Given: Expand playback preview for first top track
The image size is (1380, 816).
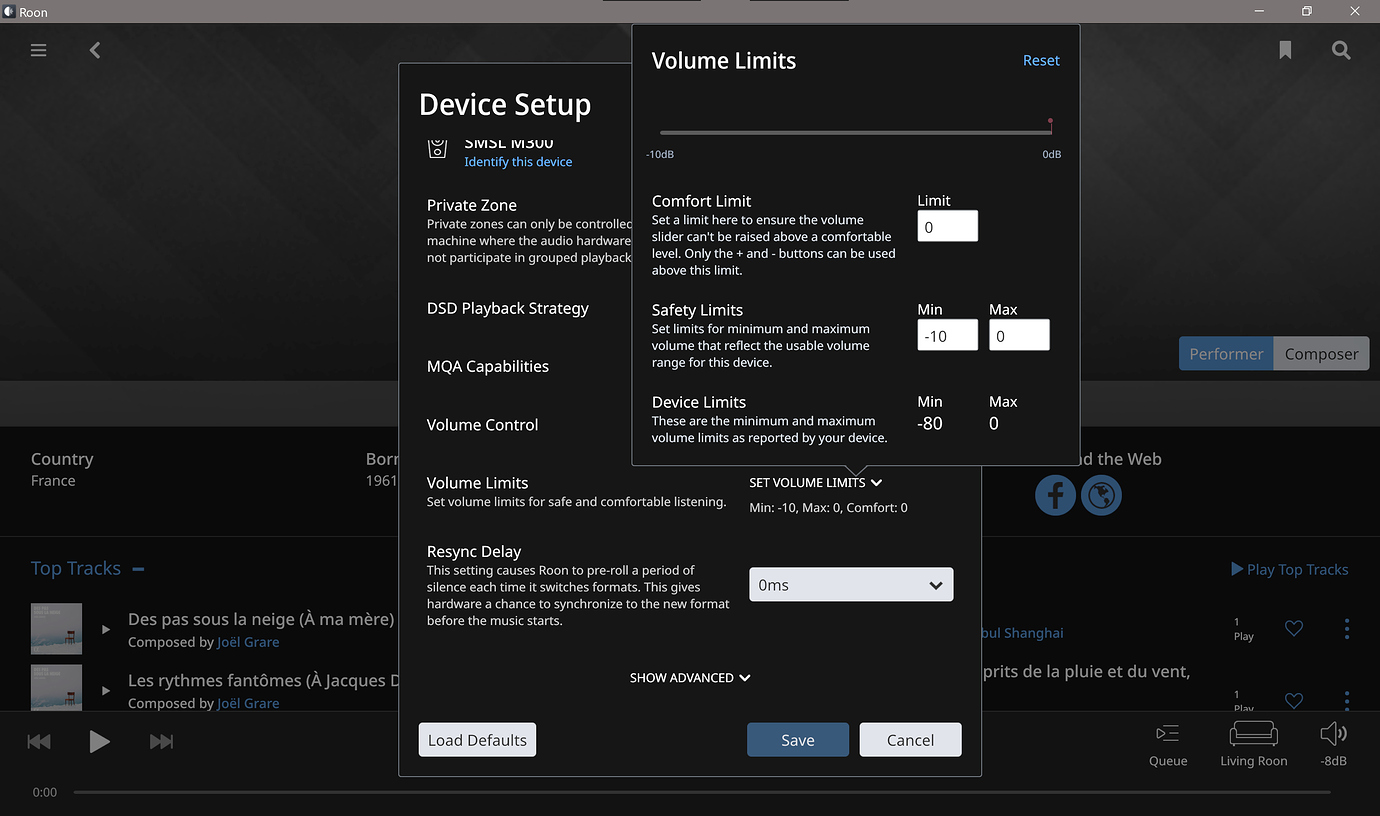Looking at the screenshot, I should click(x=105, y=629).
